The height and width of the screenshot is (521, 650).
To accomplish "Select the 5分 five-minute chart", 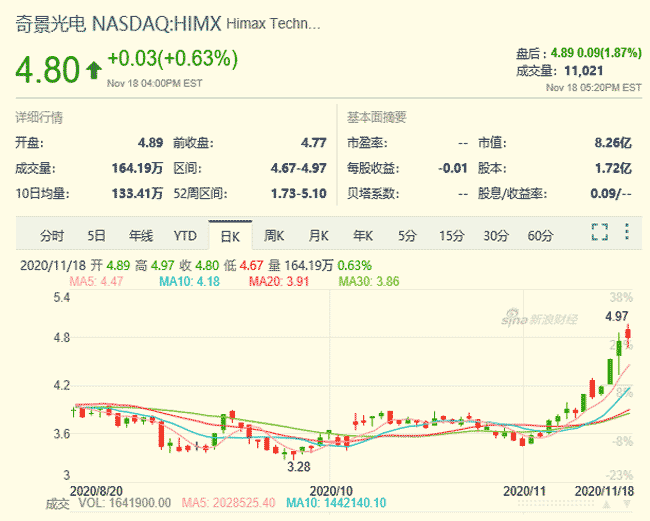I will point(407,236).
